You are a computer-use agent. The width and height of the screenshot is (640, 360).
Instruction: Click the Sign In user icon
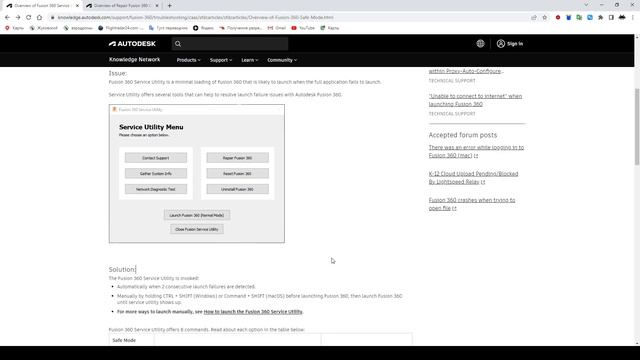501,44
